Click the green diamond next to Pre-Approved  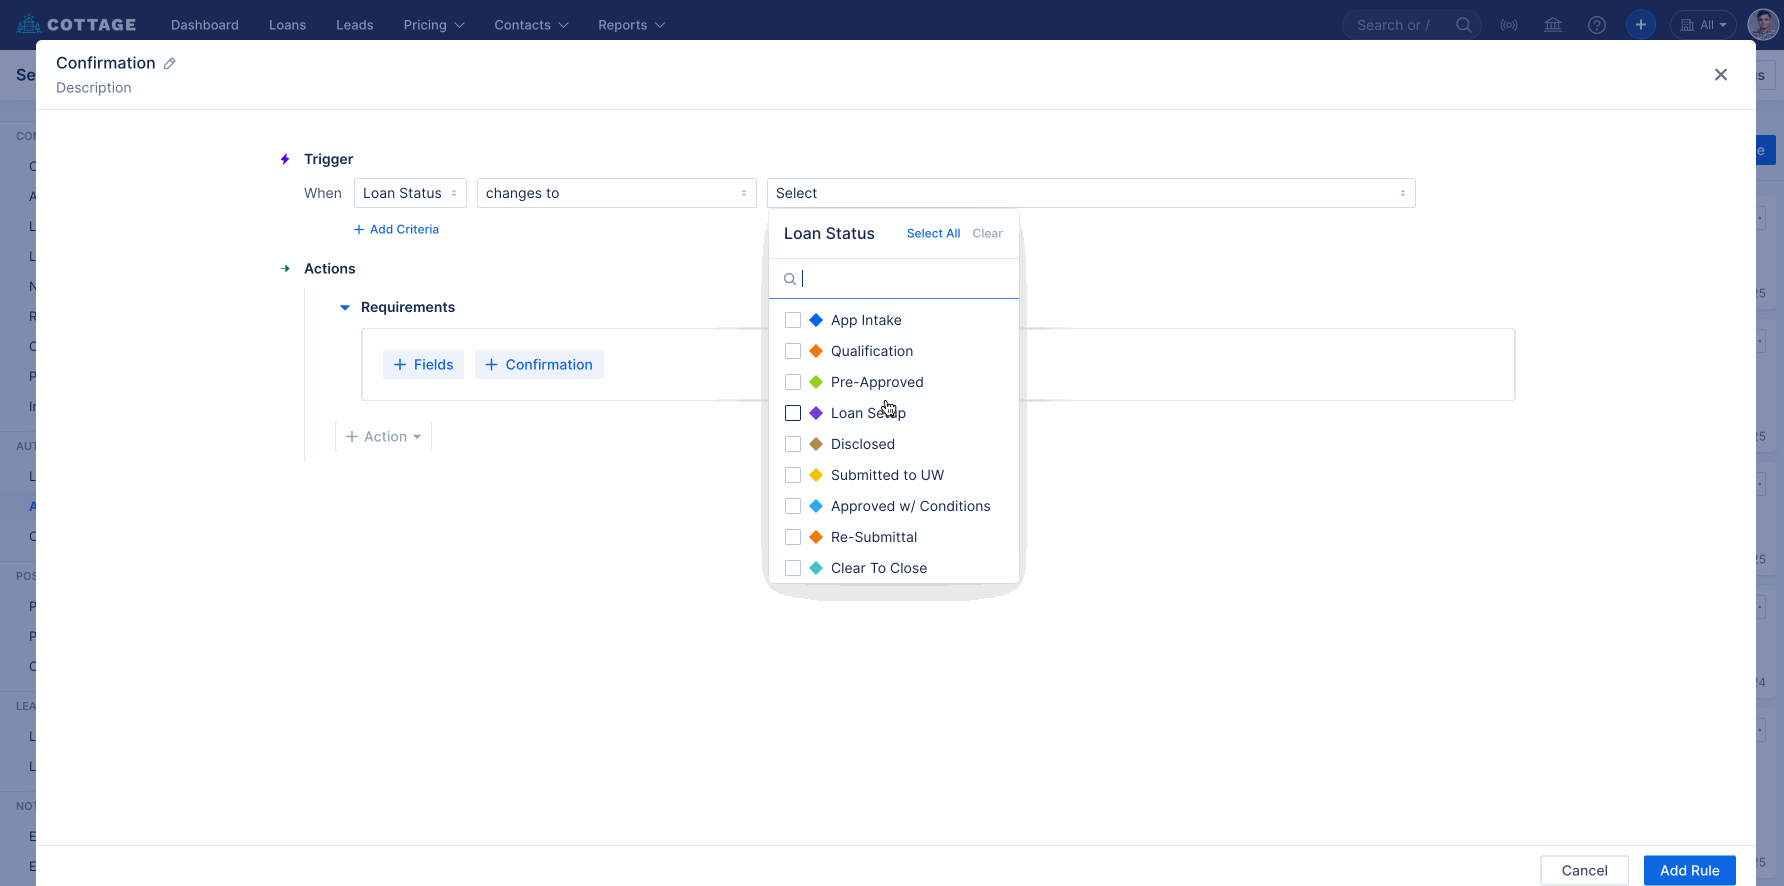[x=816, y=382]
